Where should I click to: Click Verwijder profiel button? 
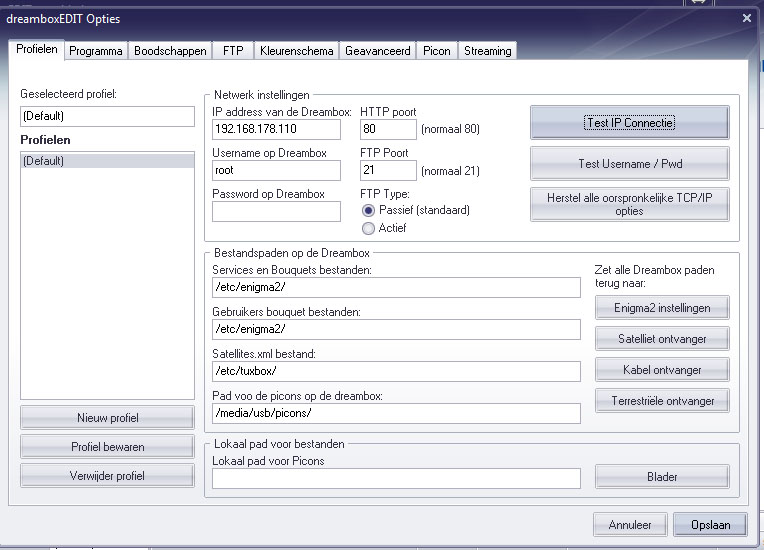[x=107, y=476]
